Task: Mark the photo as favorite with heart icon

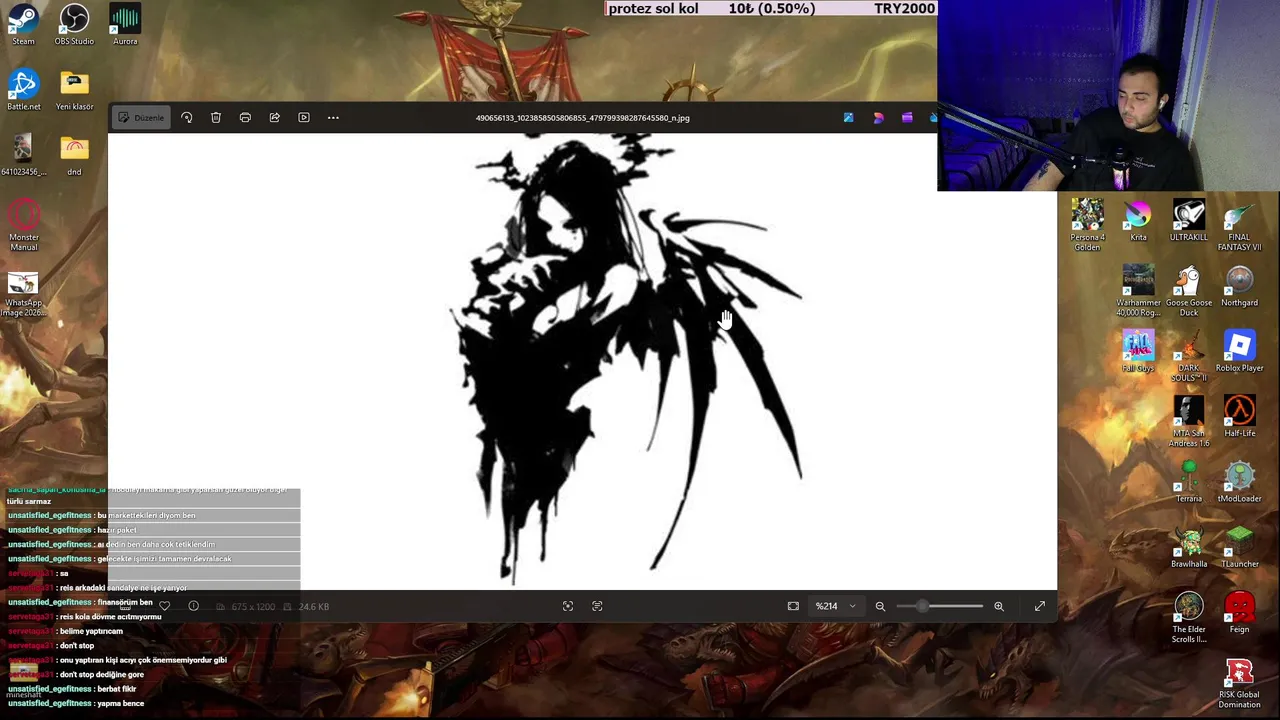Action: tap(165, 606)
